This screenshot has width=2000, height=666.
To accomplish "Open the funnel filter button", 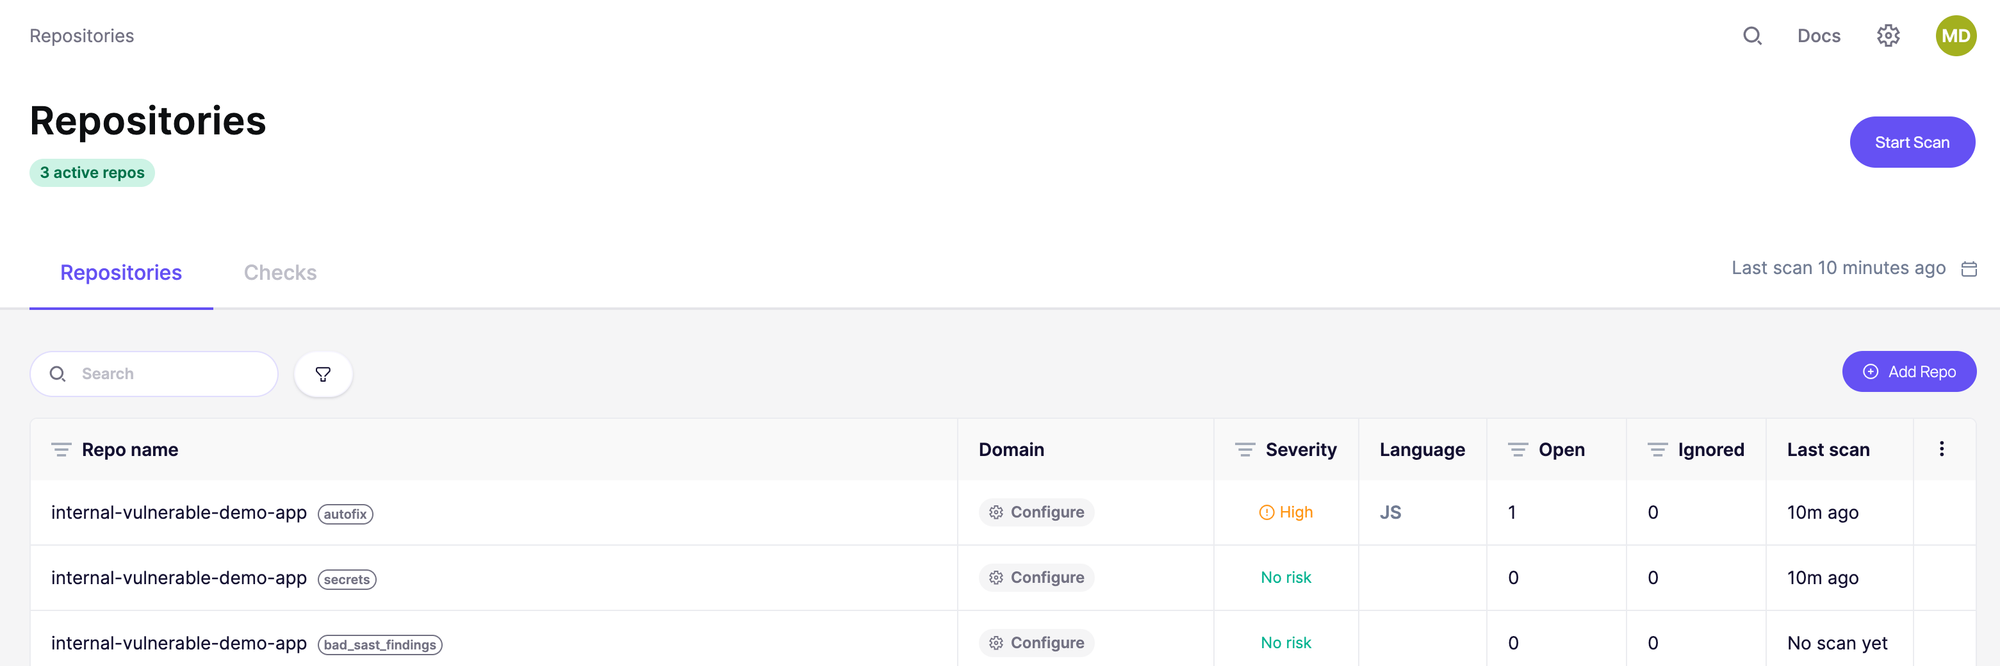I will click(323, 374).
